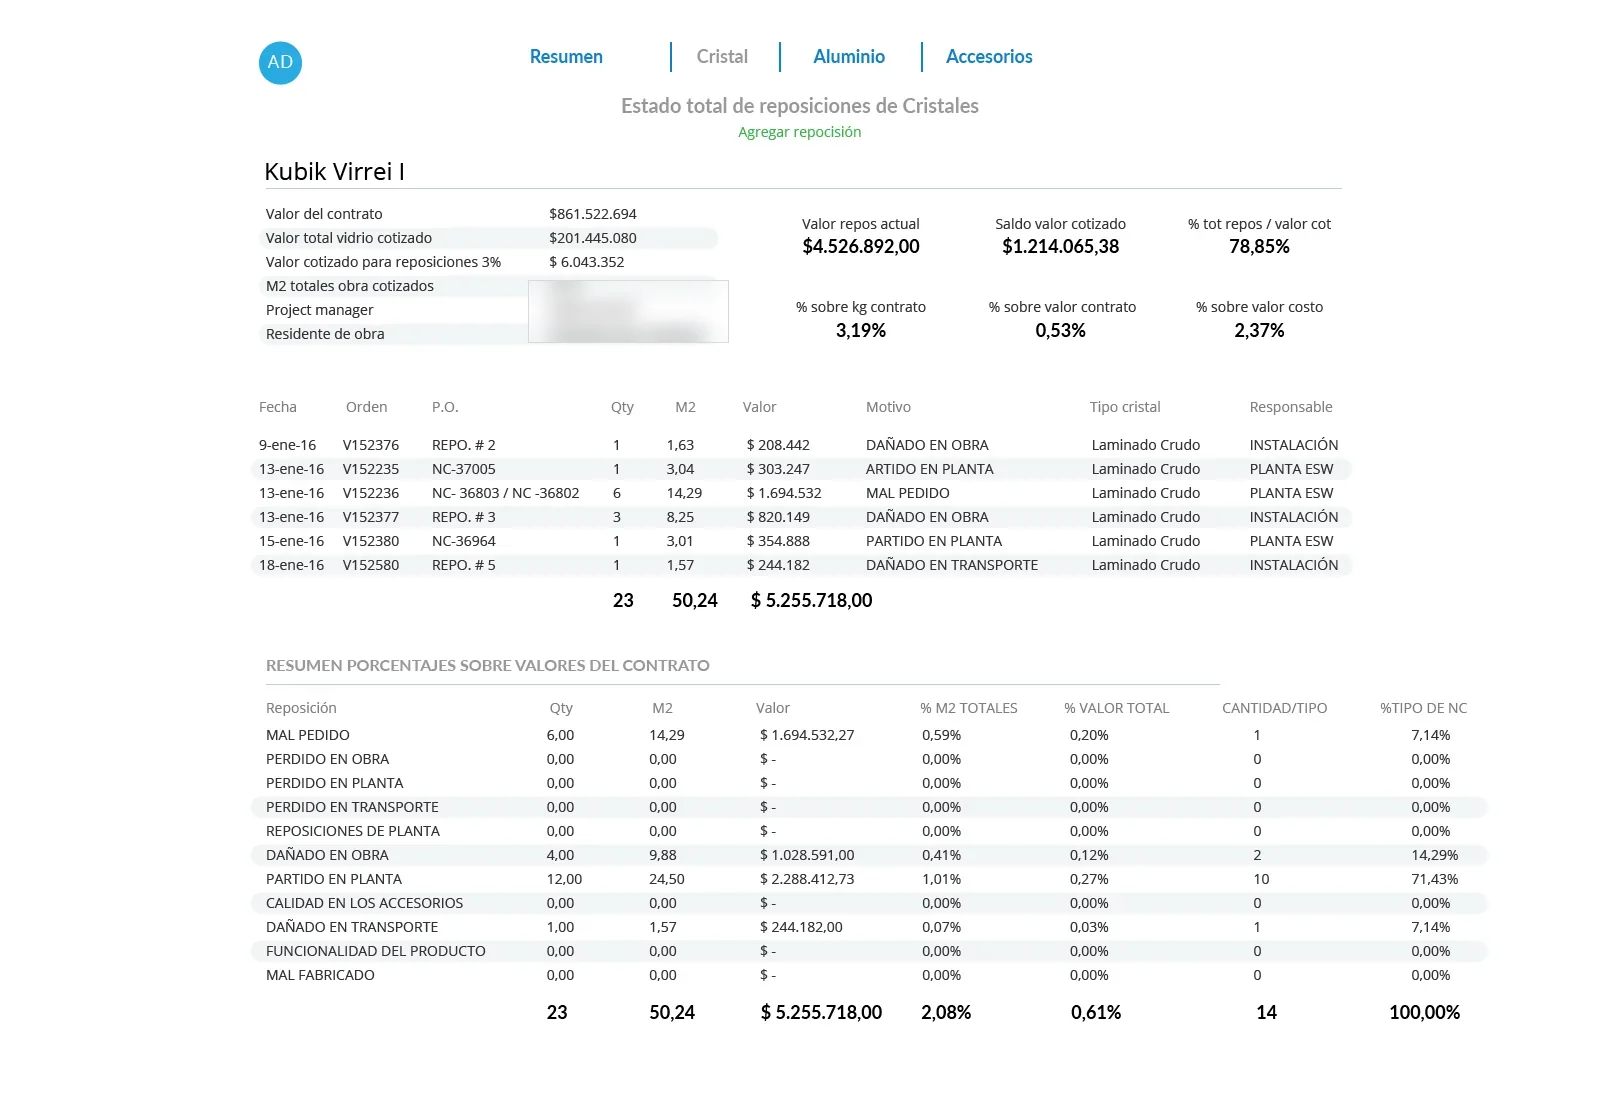Select order V152376 row
Image resolution: width=1600 pixels, height=1099 pixels.
coord(800,445)
